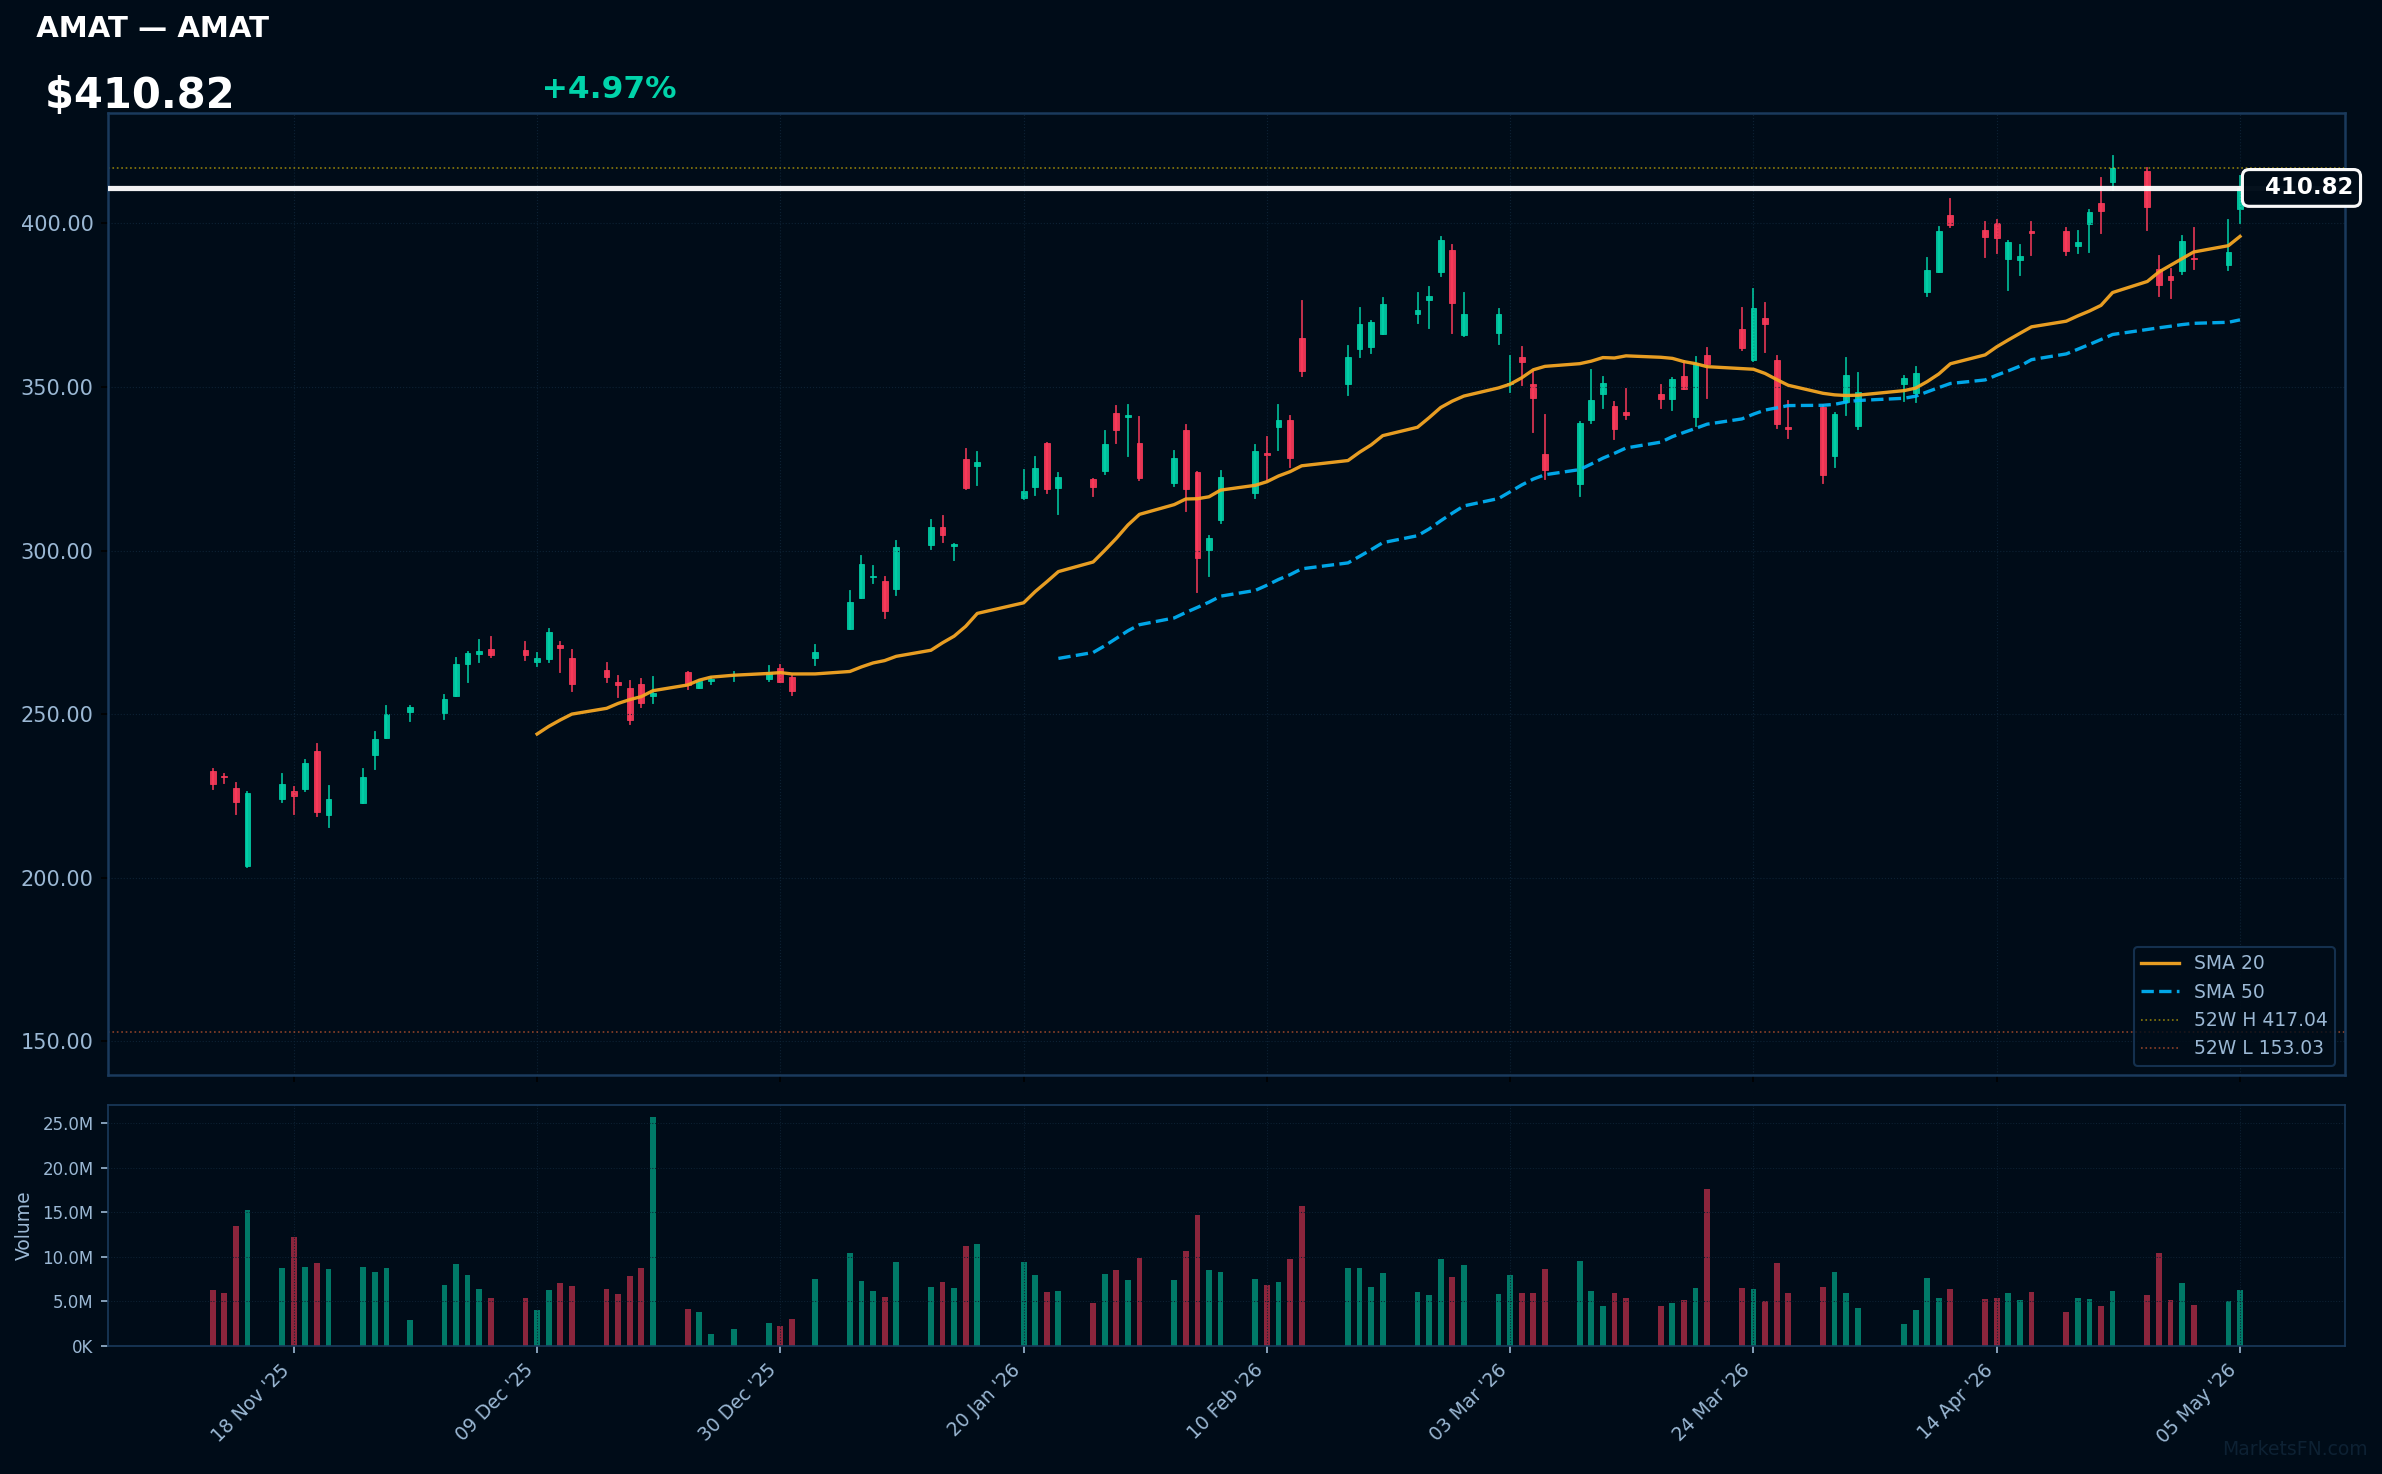The height and width of the screenshot is (1474, 2382).
Task: Click the 10 Feb '26 date label
Action: pyautogui.click(x=1225, y=1401)
